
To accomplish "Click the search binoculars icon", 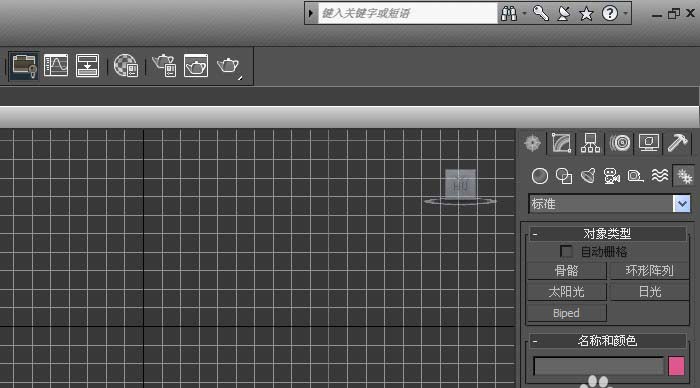I will tap(509, 13).
